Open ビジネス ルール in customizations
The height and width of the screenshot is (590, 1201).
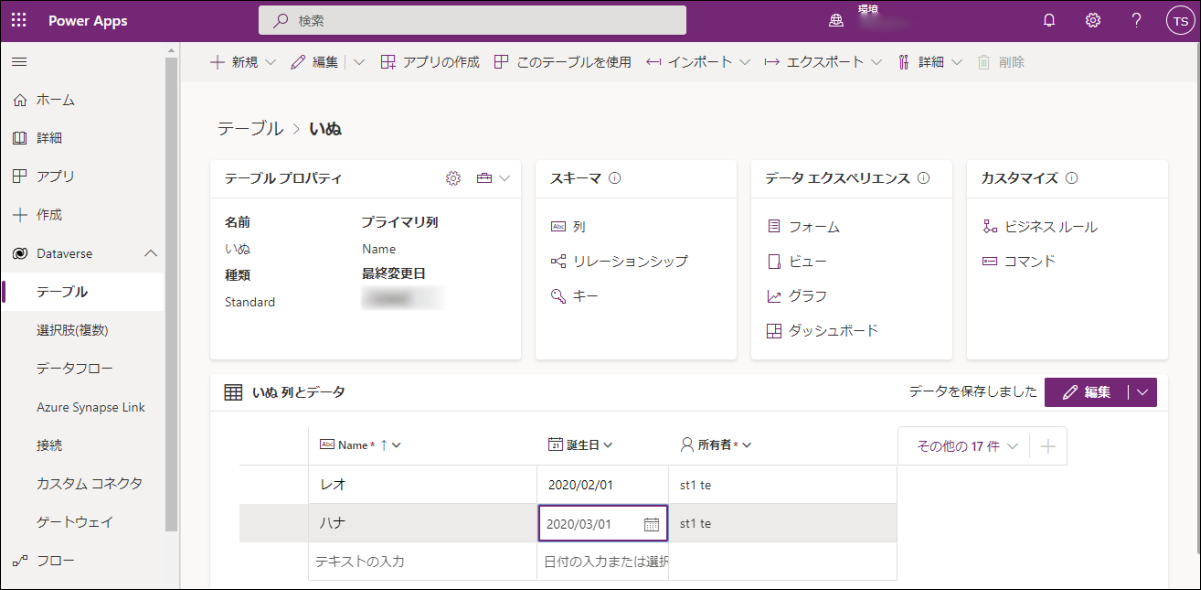(x=1040, y=227)
